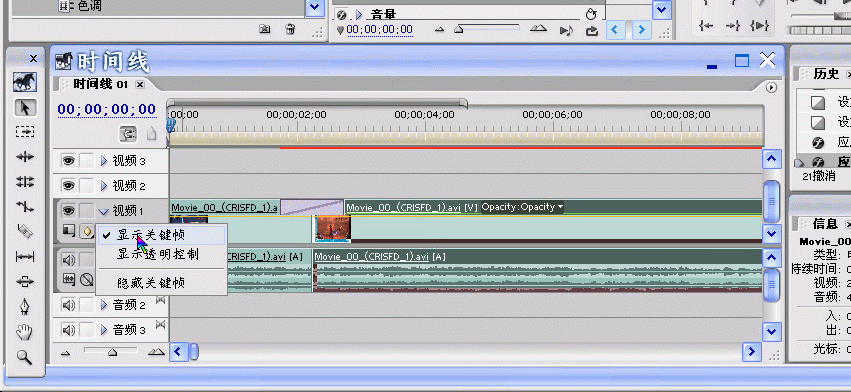Toggle the timeline Snap button
The height and width of the screenshot is (392, 851).
(128, 133)
